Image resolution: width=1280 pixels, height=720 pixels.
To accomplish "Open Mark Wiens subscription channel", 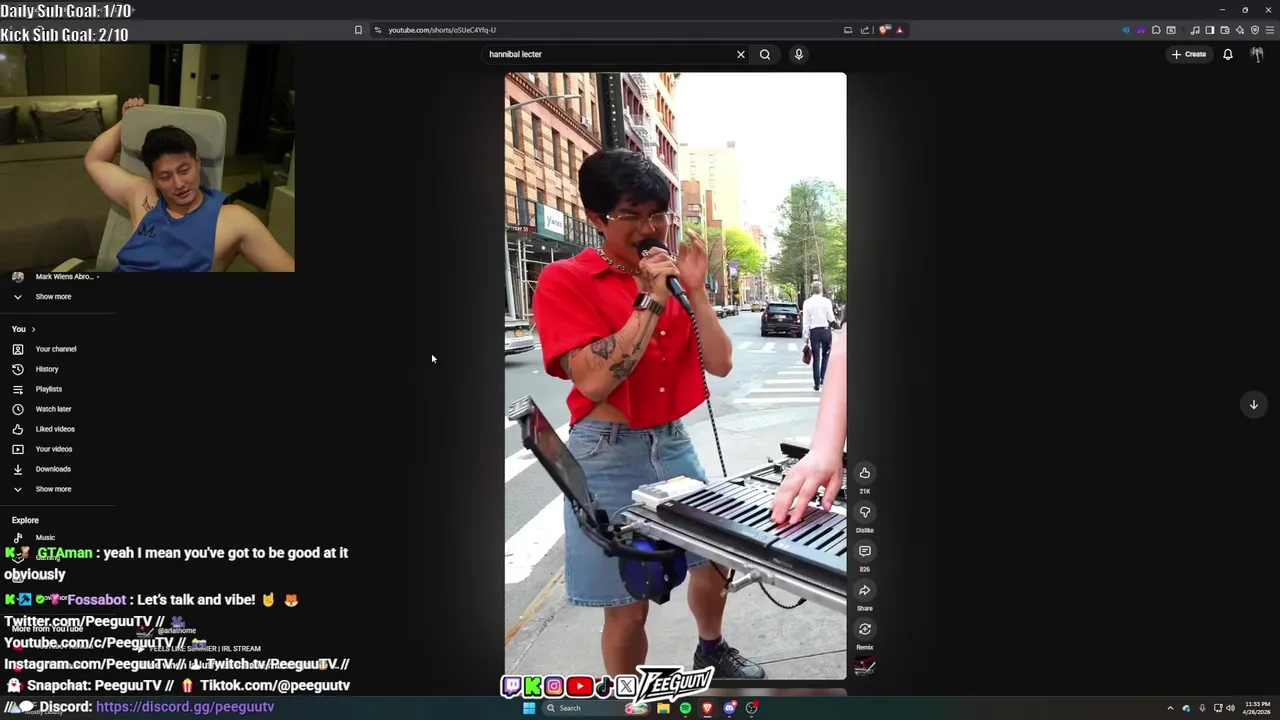I will click(x=56, y=277).
